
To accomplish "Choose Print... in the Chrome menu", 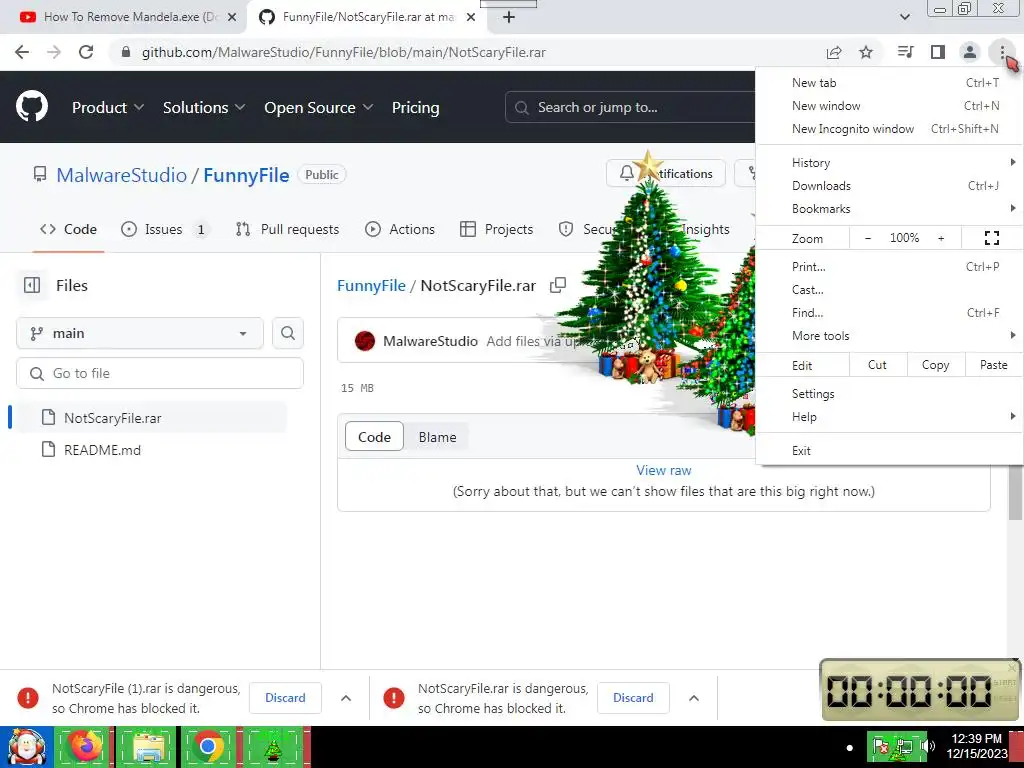I will pyautogui.click(x=889, y=266).
